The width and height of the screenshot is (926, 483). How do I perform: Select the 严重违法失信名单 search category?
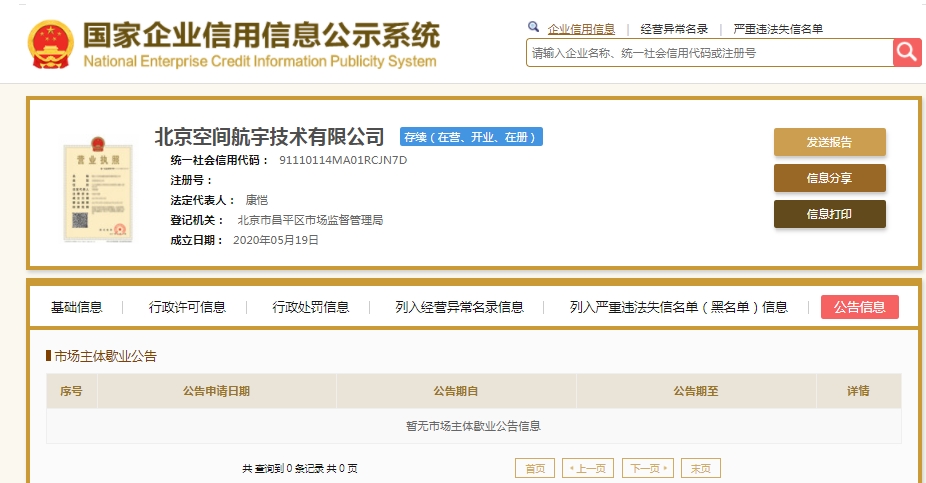(778, 29)
